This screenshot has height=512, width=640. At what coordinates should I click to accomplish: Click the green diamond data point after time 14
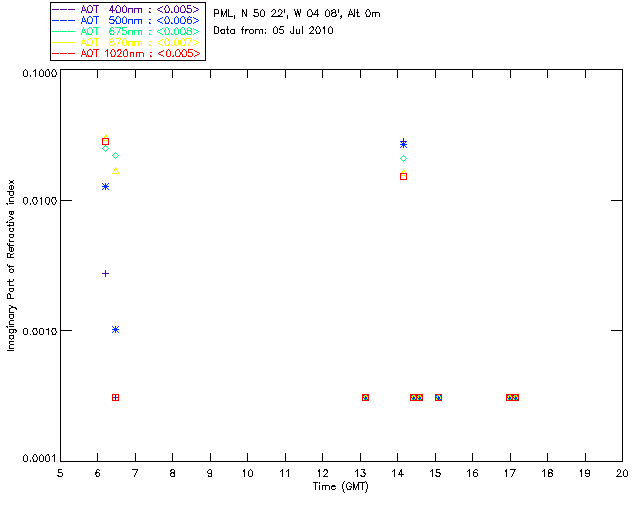point(403,158)
